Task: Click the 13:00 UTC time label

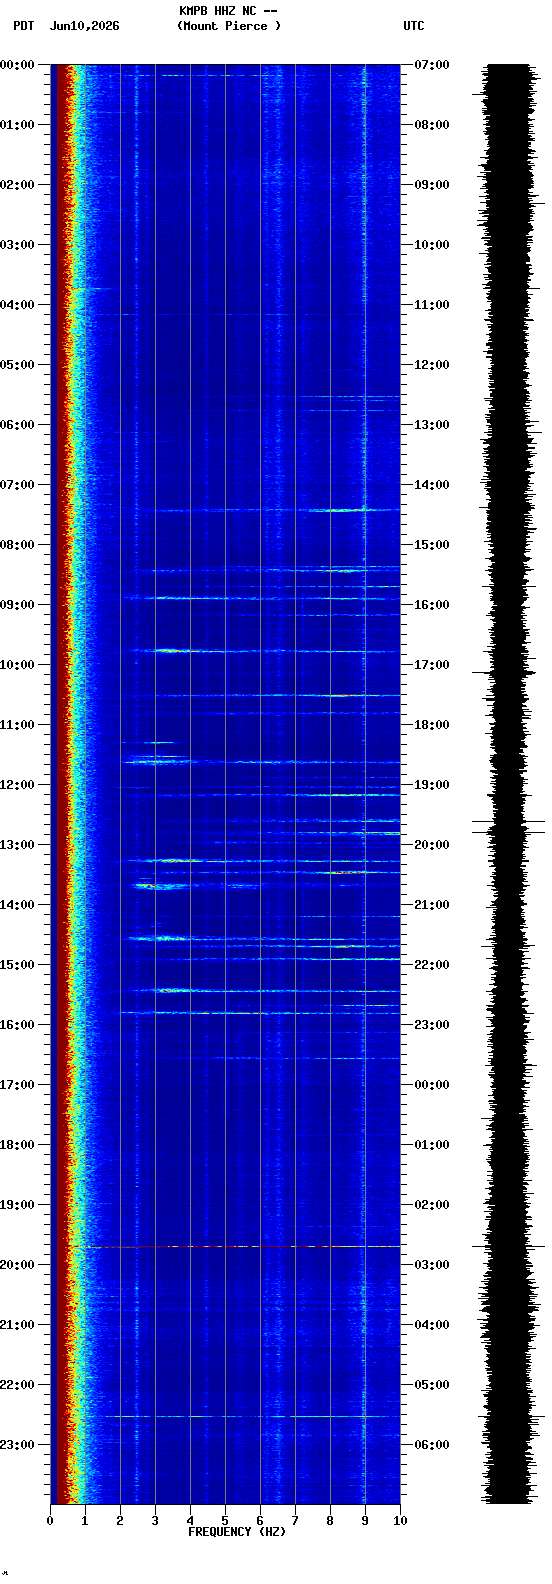Action: point(432,425)
